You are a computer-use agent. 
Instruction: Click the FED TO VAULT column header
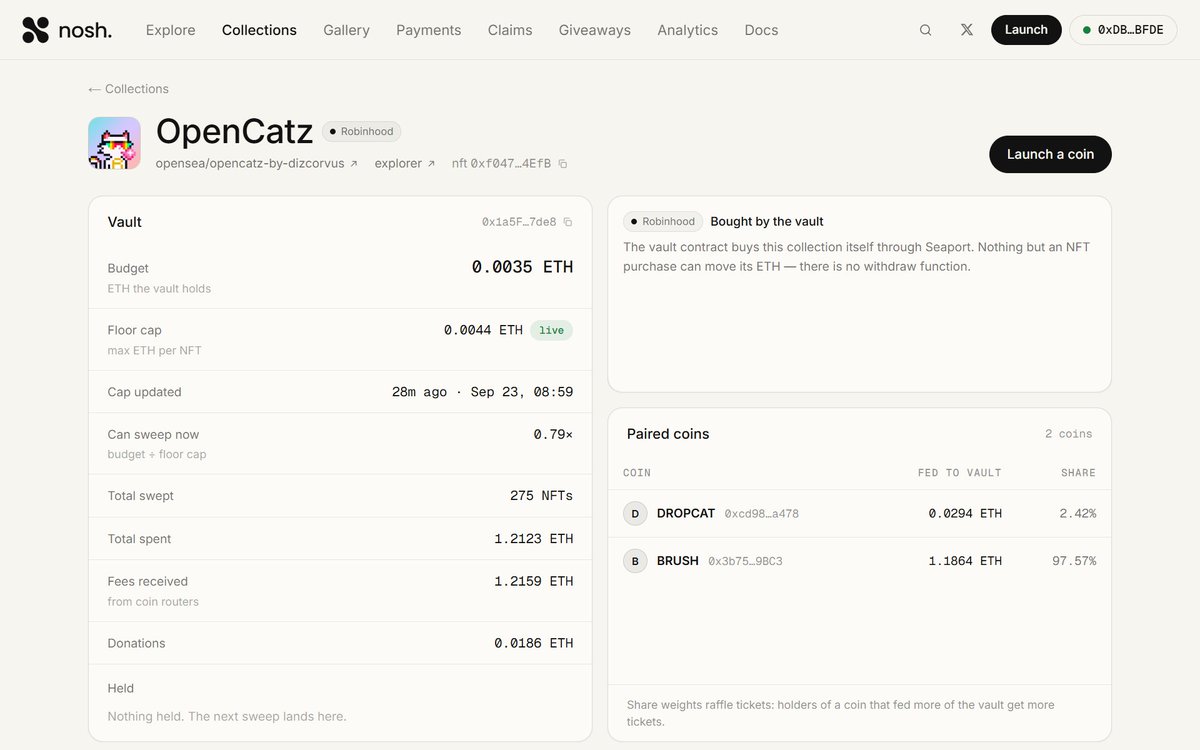tap(959, 473)
